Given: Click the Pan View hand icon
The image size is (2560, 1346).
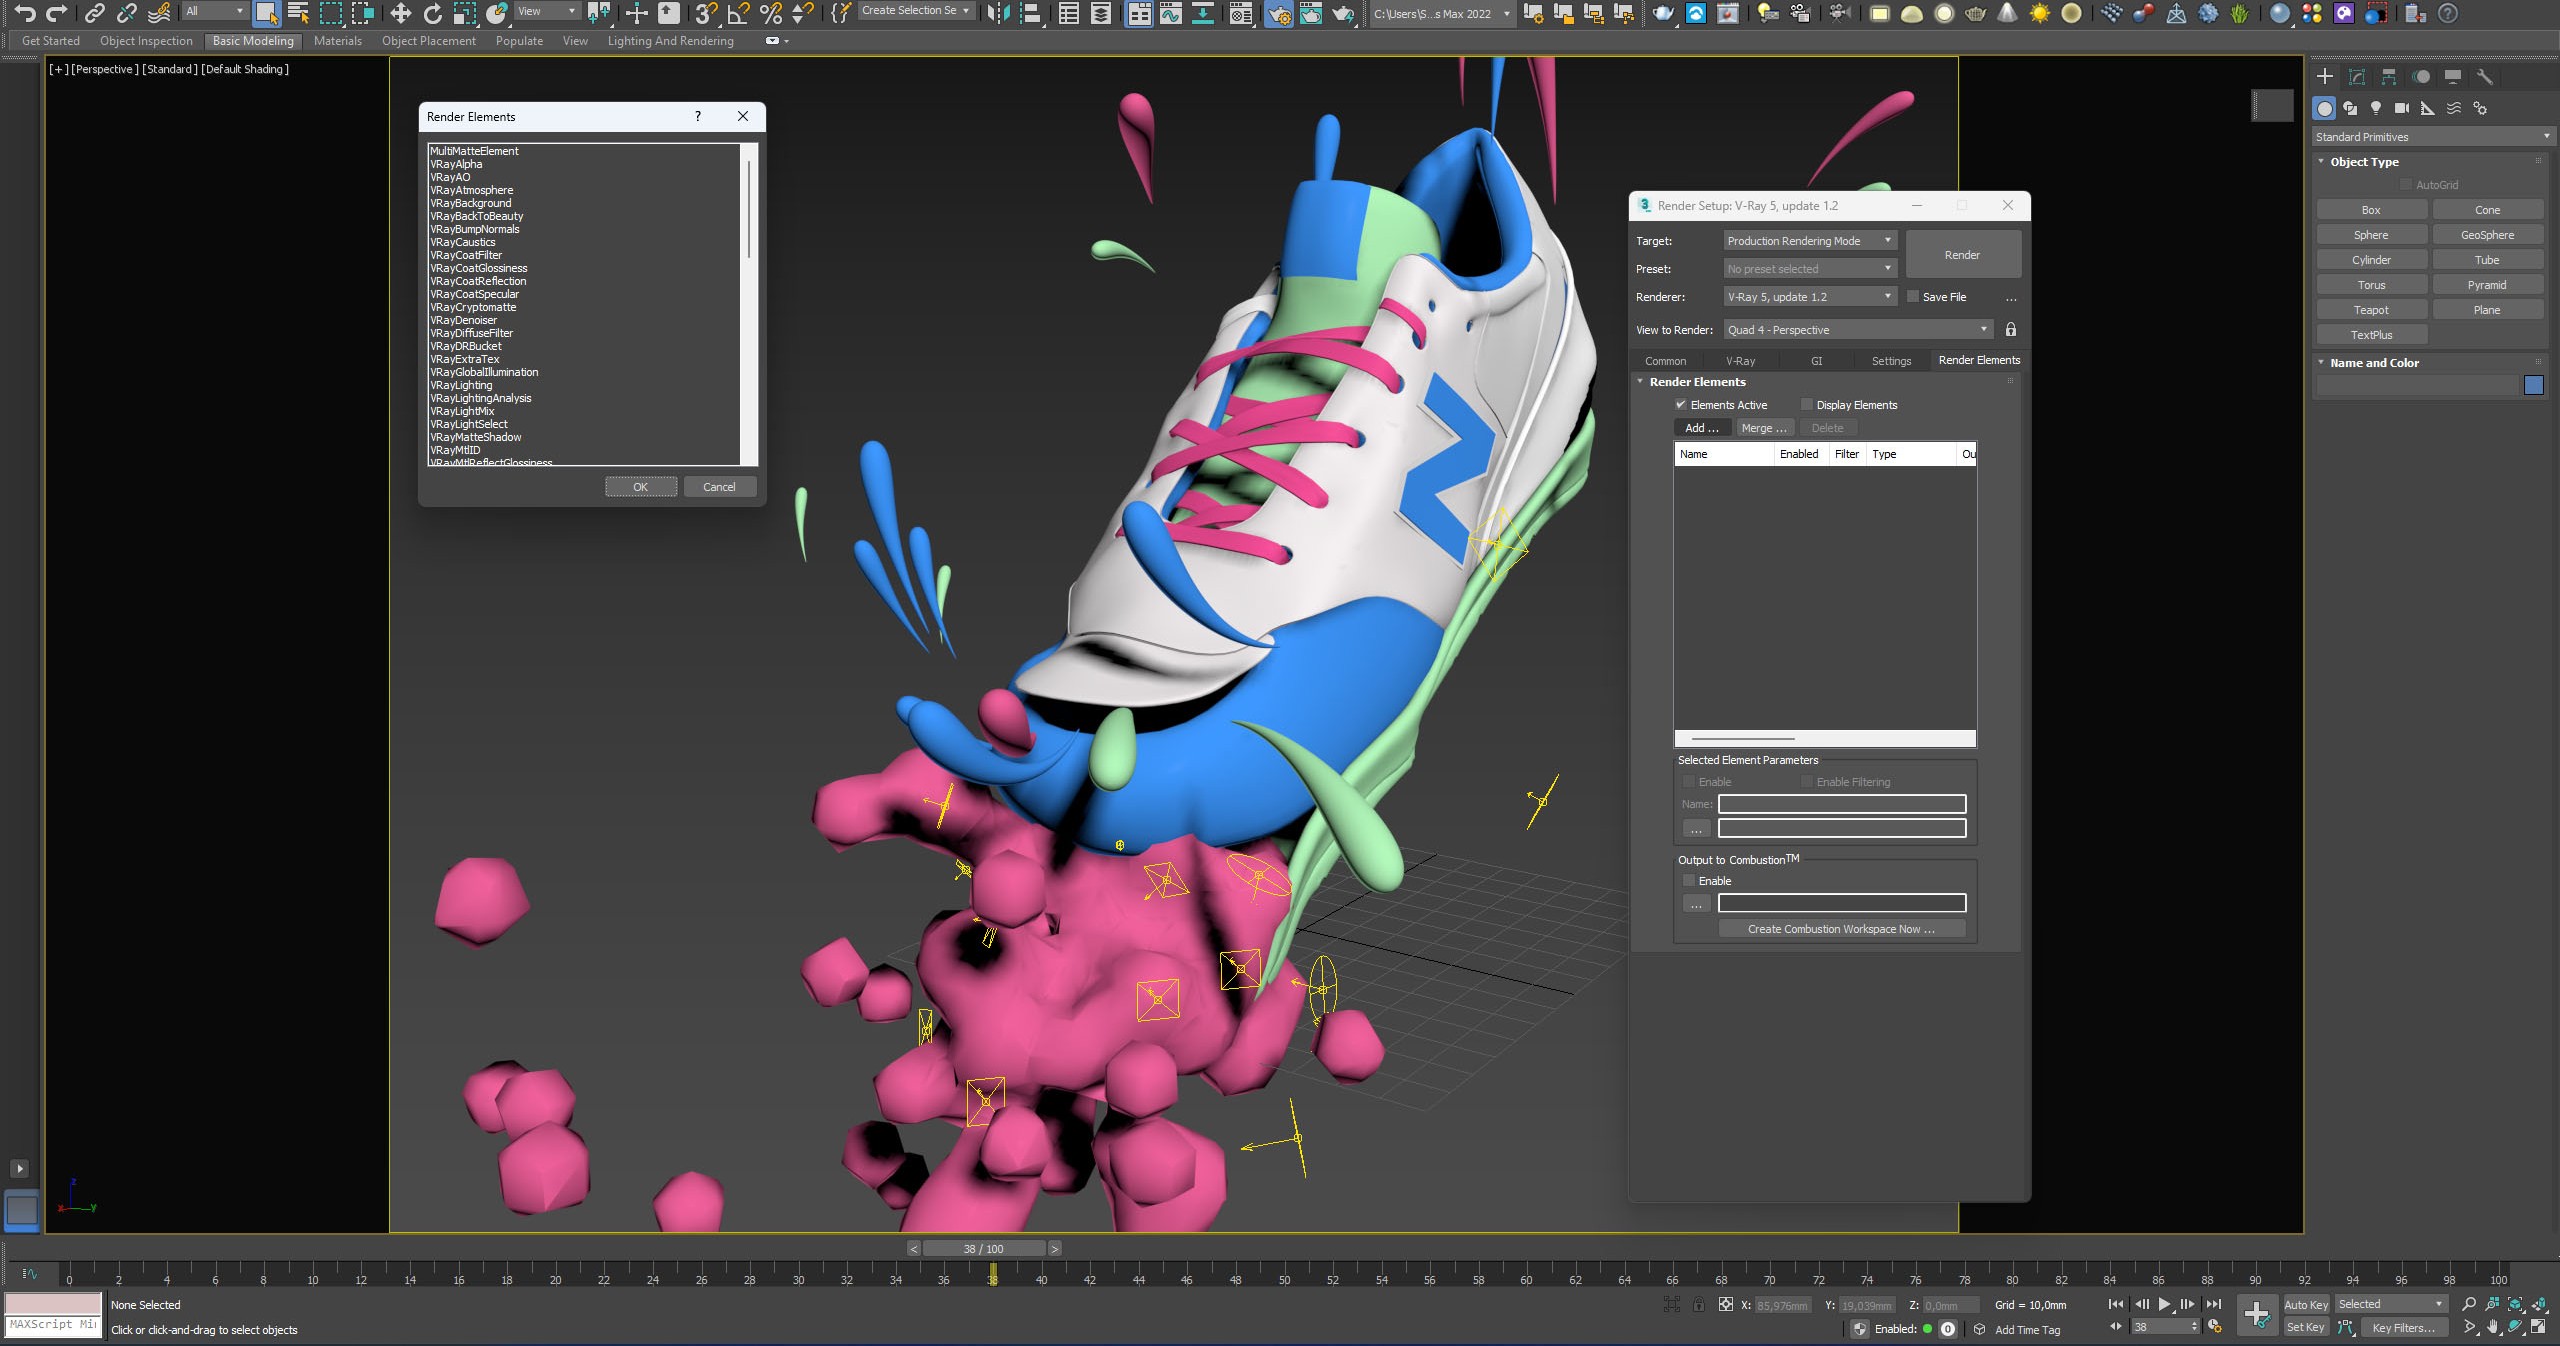Looking at the screenshot, I should coord(2493,1328).
